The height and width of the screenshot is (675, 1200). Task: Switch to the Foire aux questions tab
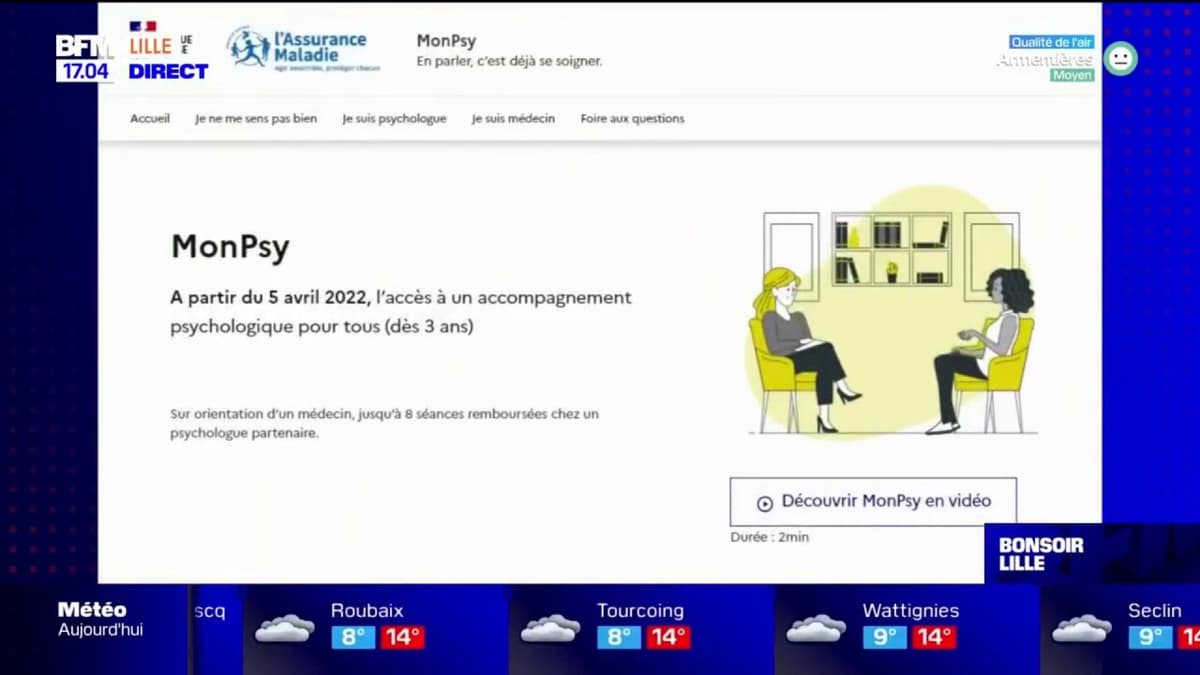(632, 118)
